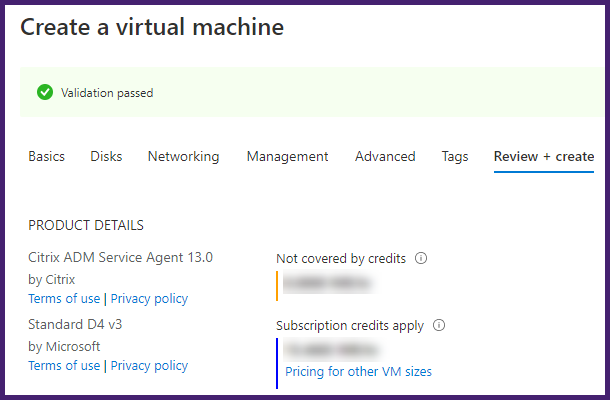
Task: Select the Review + create tab
Action: tap(544, 156)
